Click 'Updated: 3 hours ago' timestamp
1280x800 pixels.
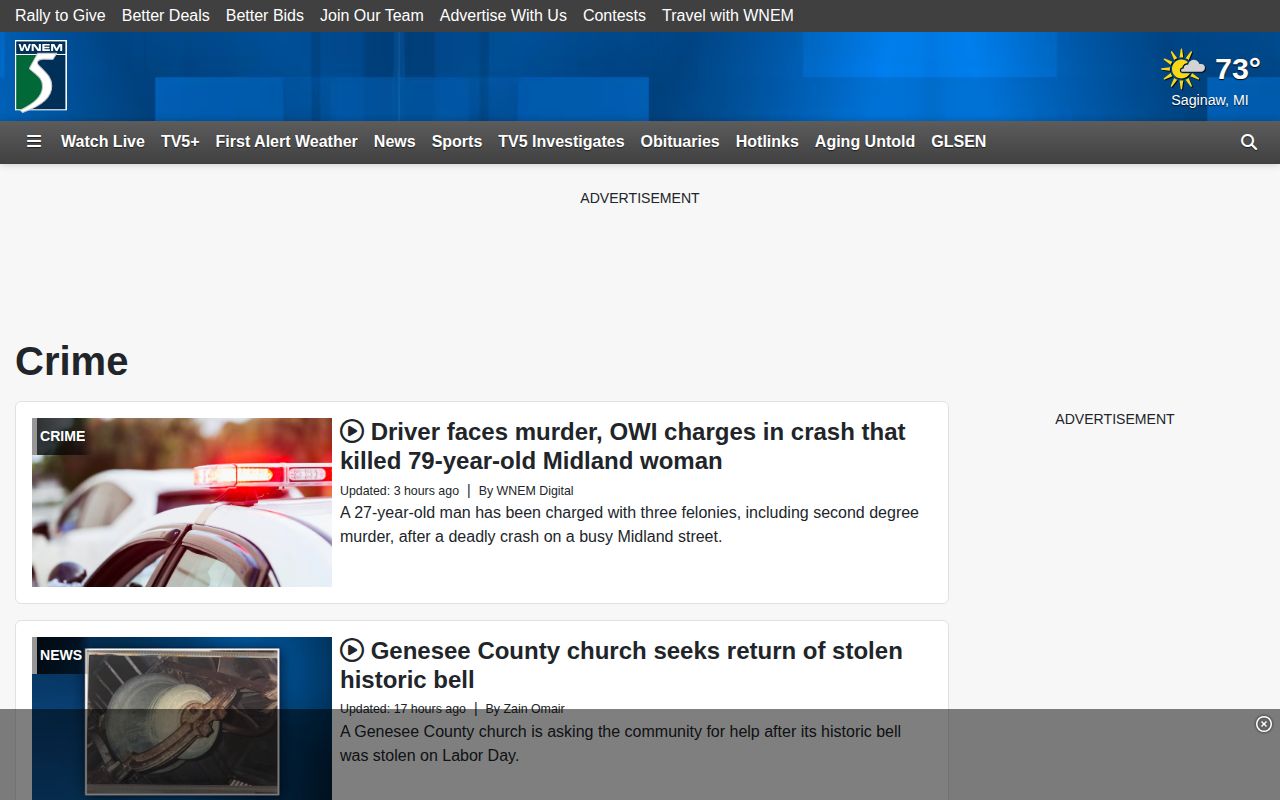click(x=400, y=491)
